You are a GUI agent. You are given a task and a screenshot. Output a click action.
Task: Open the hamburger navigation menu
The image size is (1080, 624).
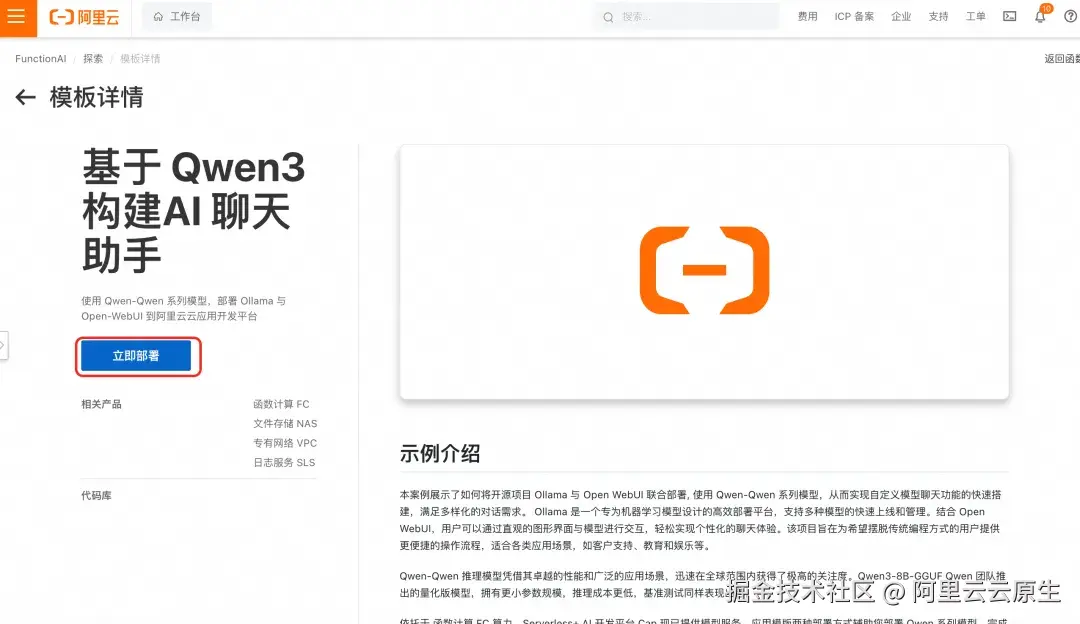[x=16, y=16]
